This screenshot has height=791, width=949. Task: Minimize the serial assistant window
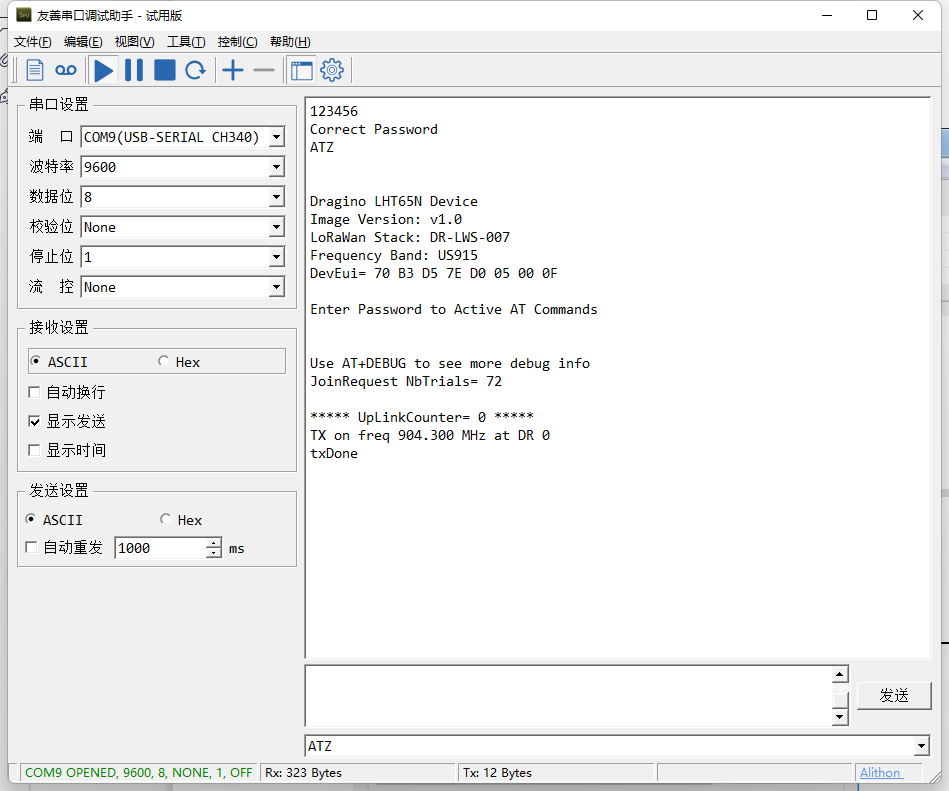(827, 15)
